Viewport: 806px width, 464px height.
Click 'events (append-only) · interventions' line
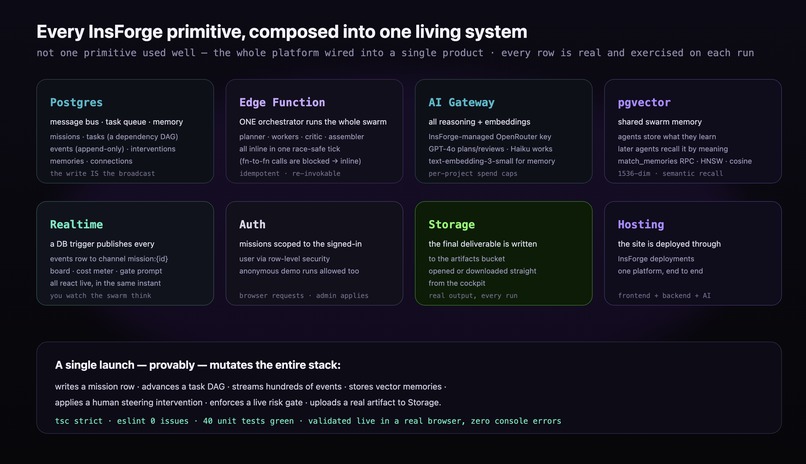coord(113,149)
